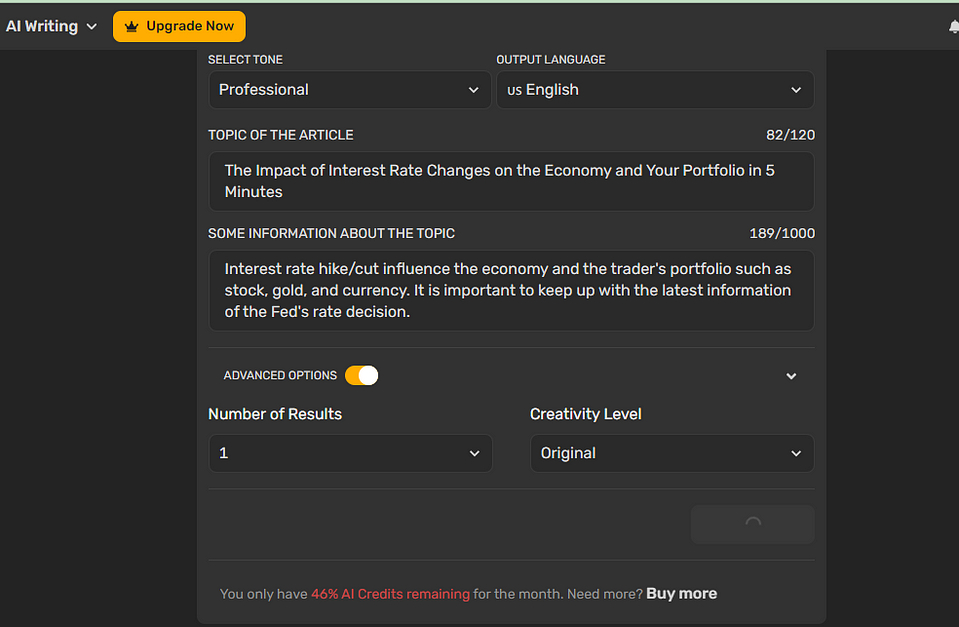Click the chevron arrow beside AI Writing
The height and width of the screenshot is (627, 959).
[x=92, y=27]
